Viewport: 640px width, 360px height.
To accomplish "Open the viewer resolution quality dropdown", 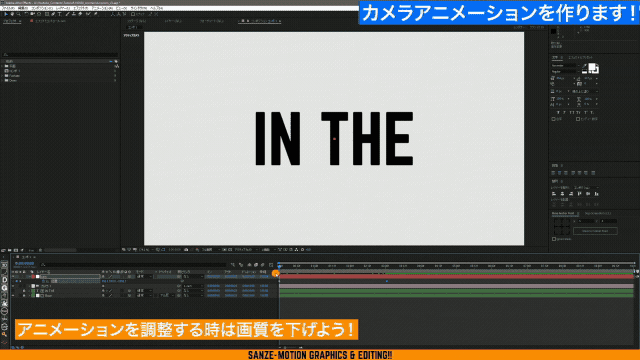I will [211, 249].
